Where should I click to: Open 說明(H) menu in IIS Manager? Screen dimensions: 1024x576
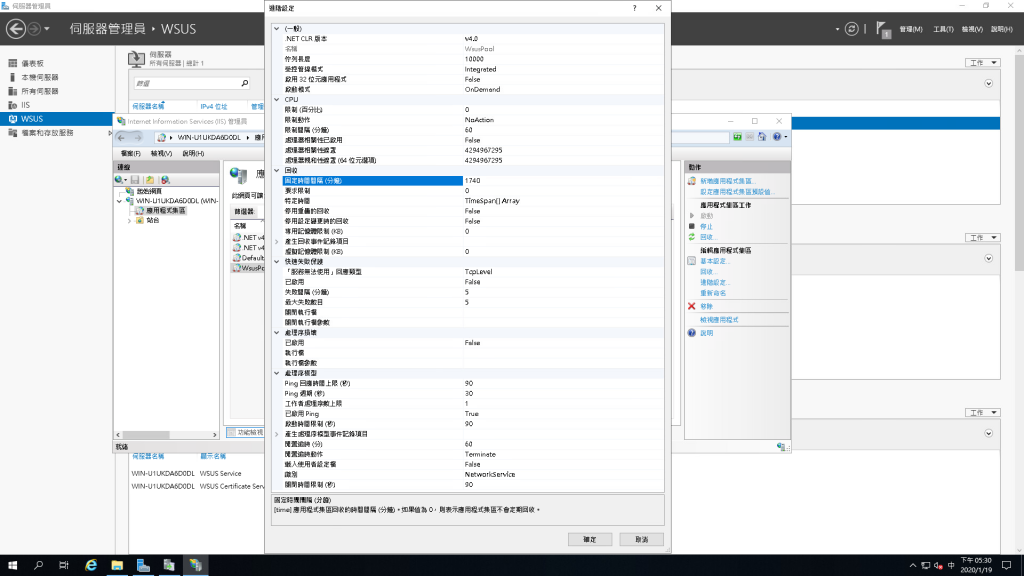coord(193,153)
